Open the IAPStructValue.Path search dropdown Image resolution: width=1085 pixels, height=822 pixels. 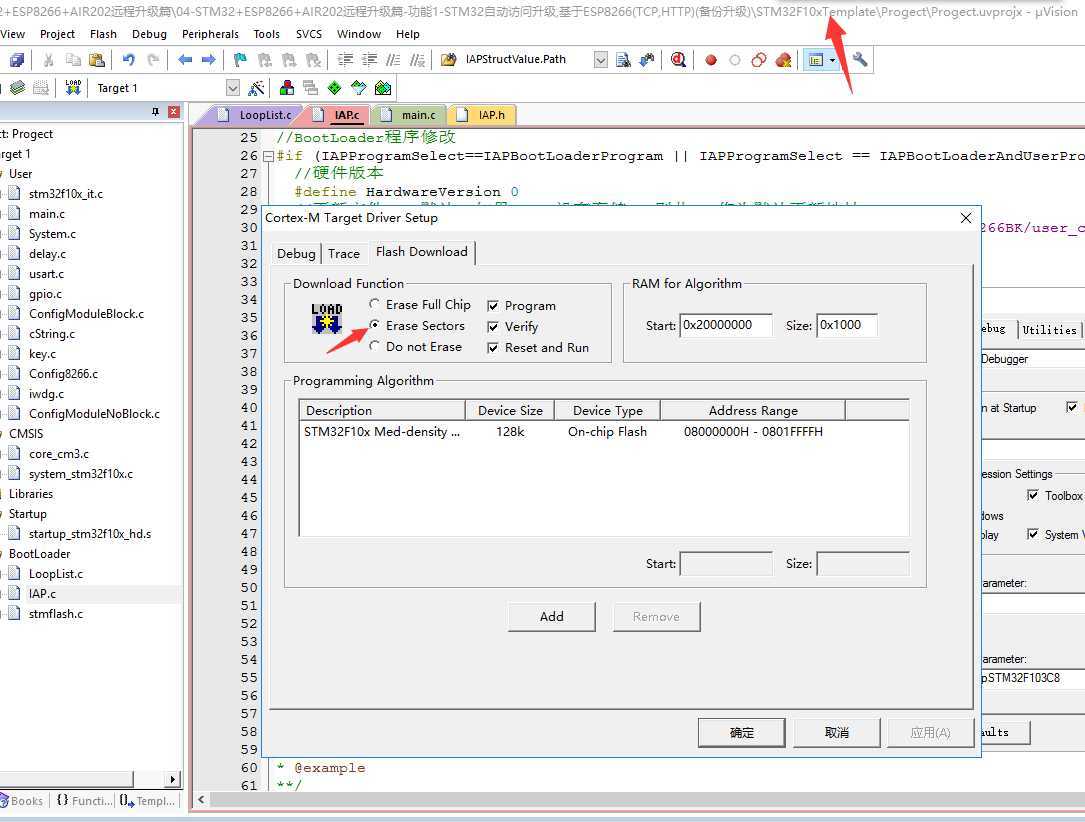click(x=601, y=60)
